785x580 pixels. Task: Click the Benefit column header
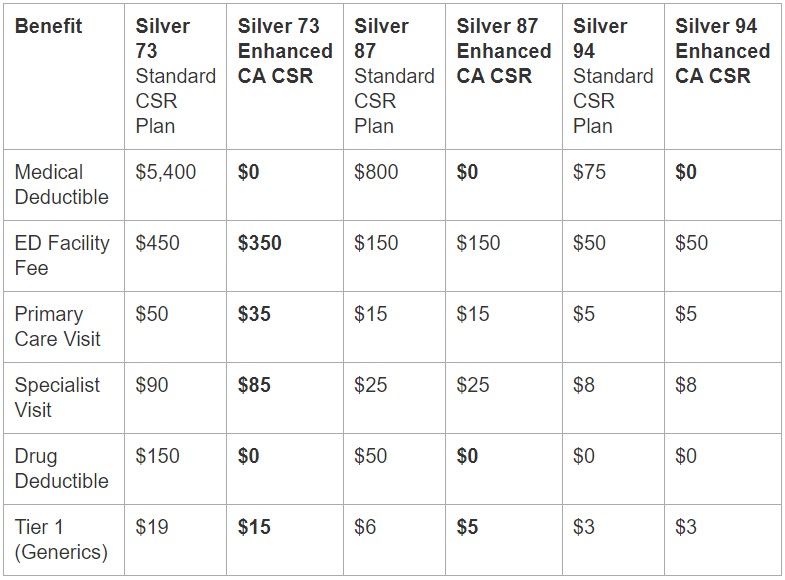point(47,26)
